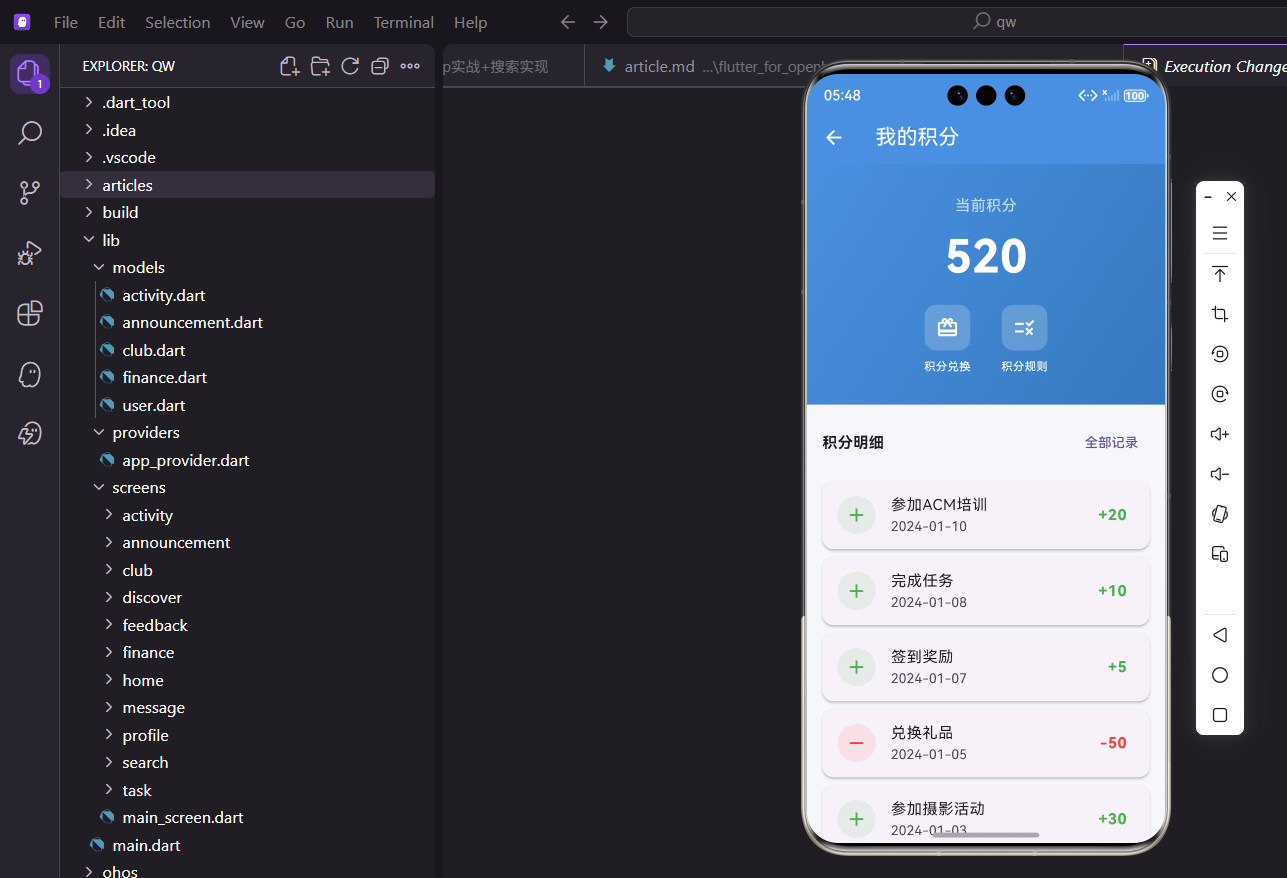Open Explorer more actions menu
The width and height of the screenshot is (1287, 878).
coord(410,66)
